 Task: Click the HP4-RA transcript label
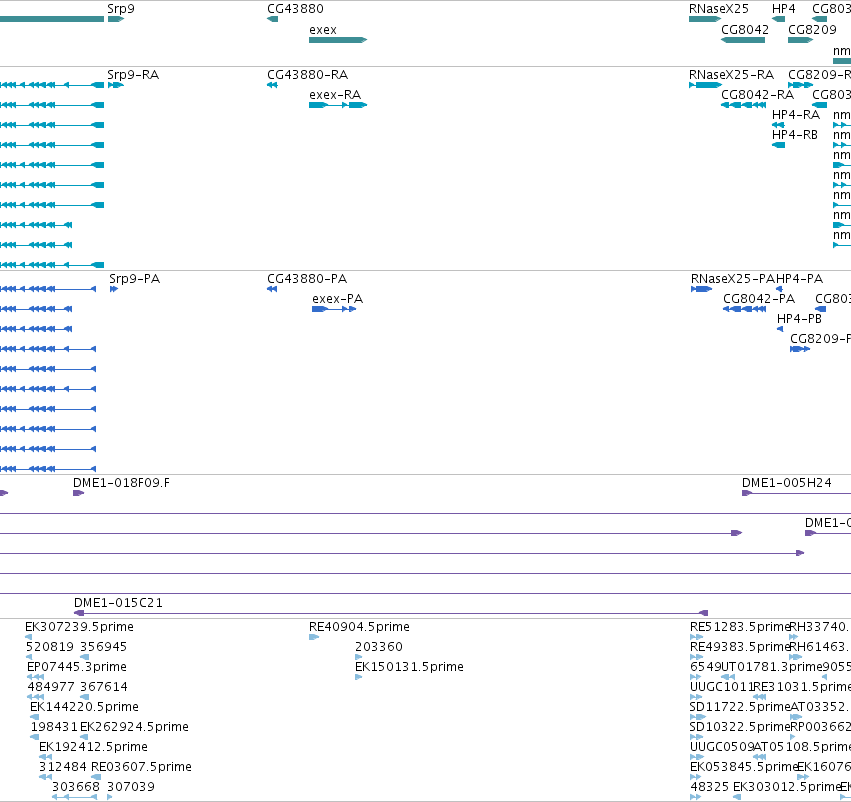pos(796,114)
